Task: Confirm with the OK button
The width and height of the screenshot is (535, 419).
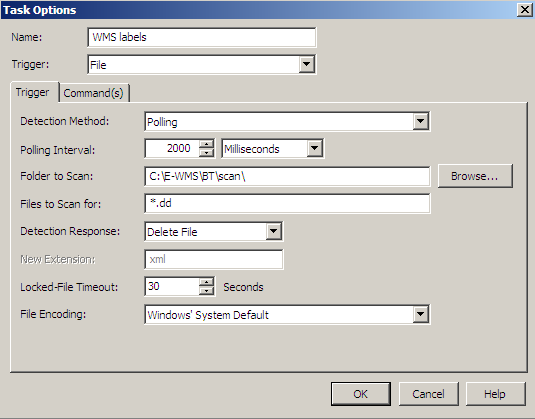Action: [x=361, y=394]
